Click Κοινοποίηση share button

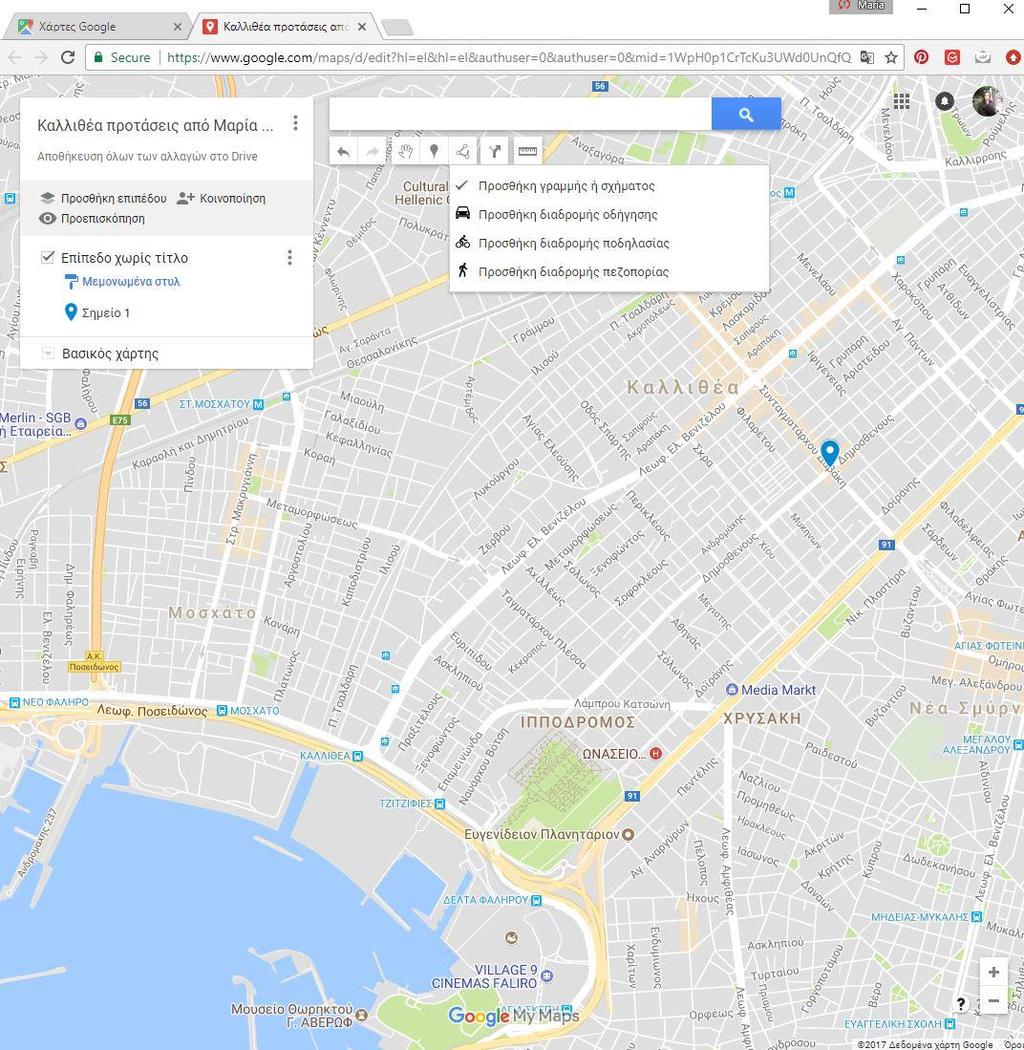point(222,198)
